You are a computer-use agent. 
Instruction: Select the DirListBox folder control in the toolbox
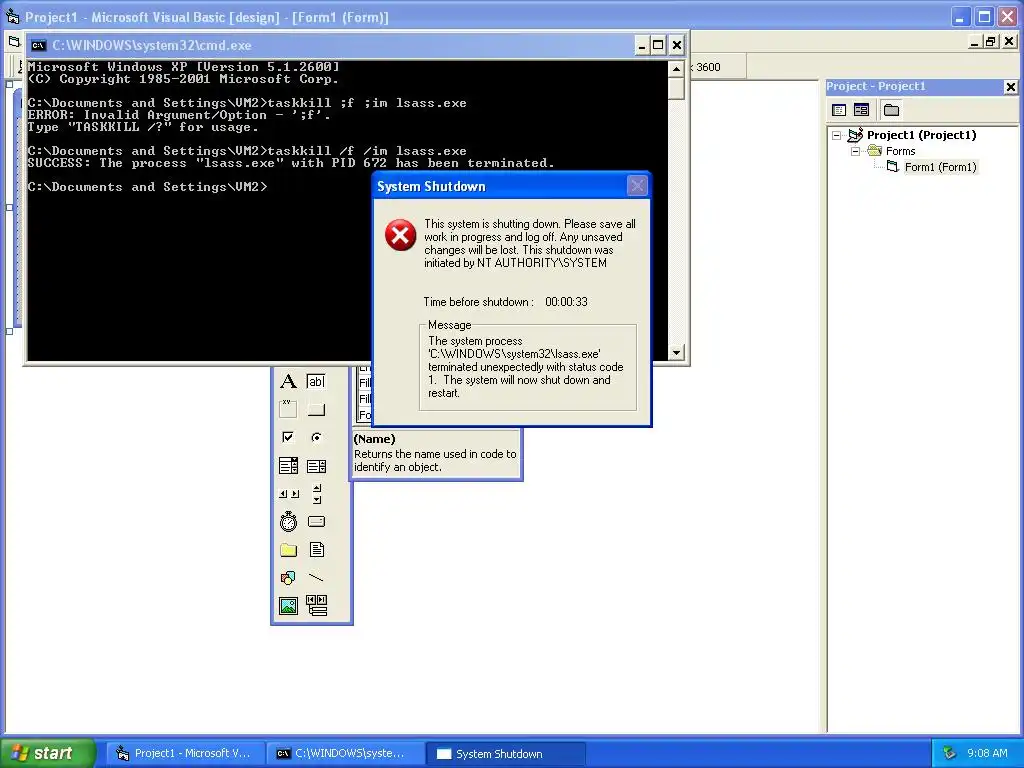pos(288,550)
